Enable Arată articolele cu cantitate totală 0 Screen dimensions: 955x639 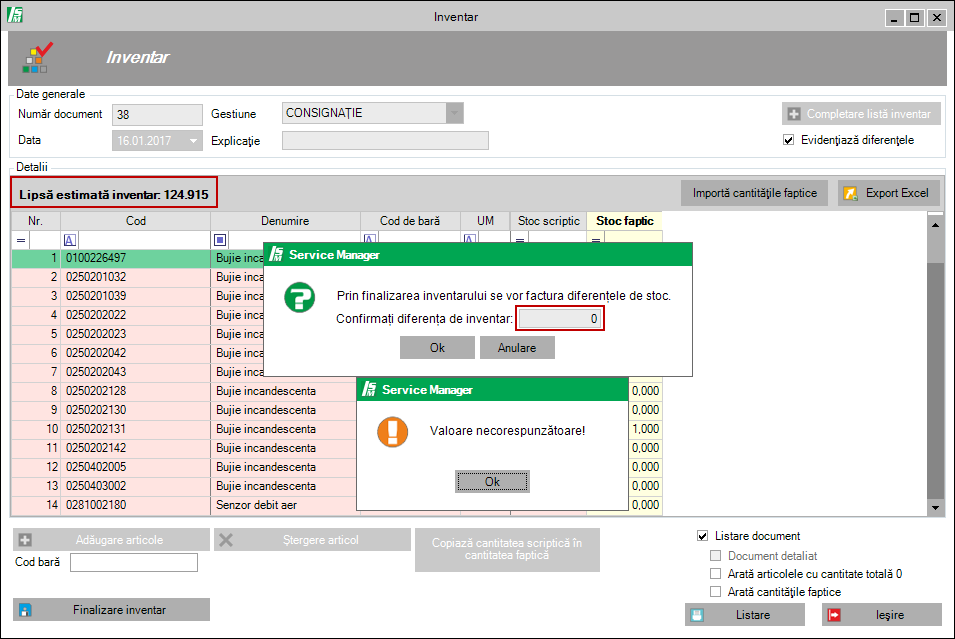(x=716, y=574)
